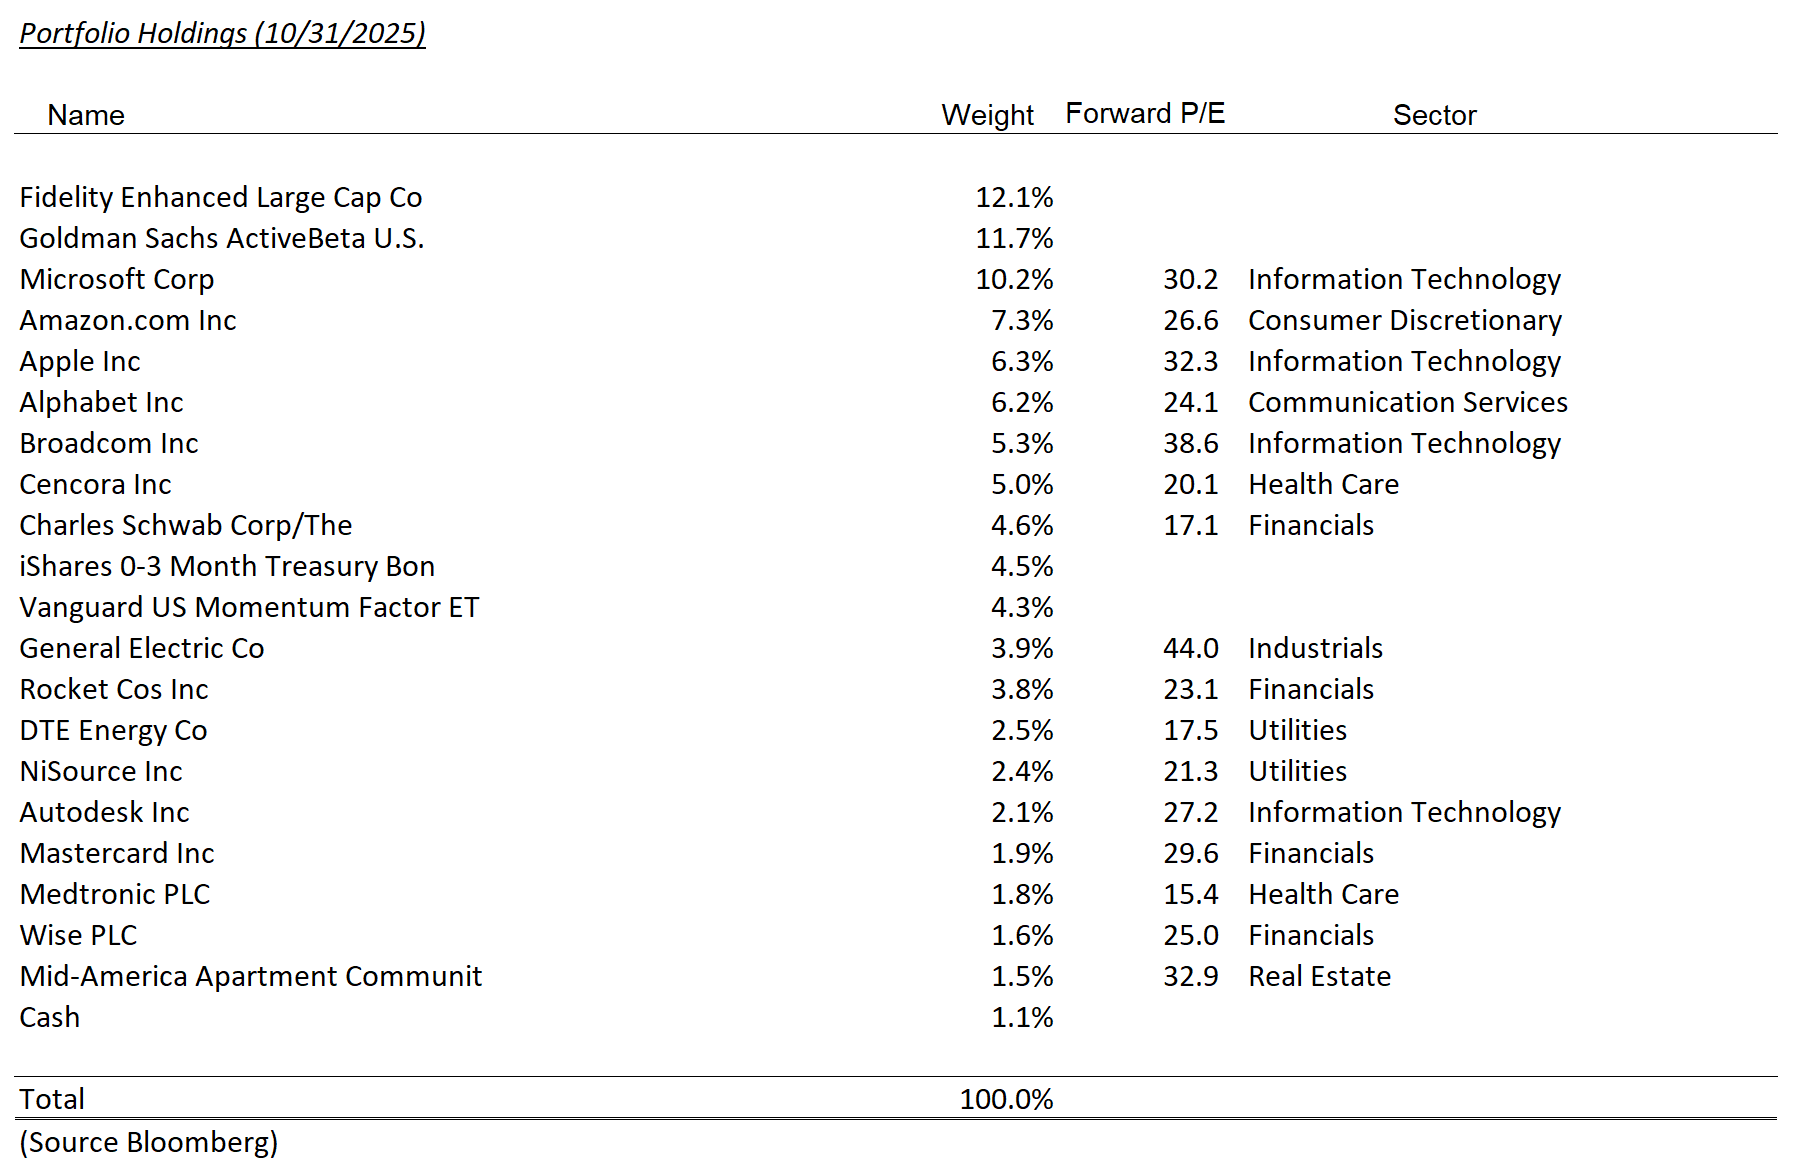The height and width of the screenshot is (1175, 1810).
Task: Click Amazon.com Inc weight 7.3%
Action: pos(1022,320)
